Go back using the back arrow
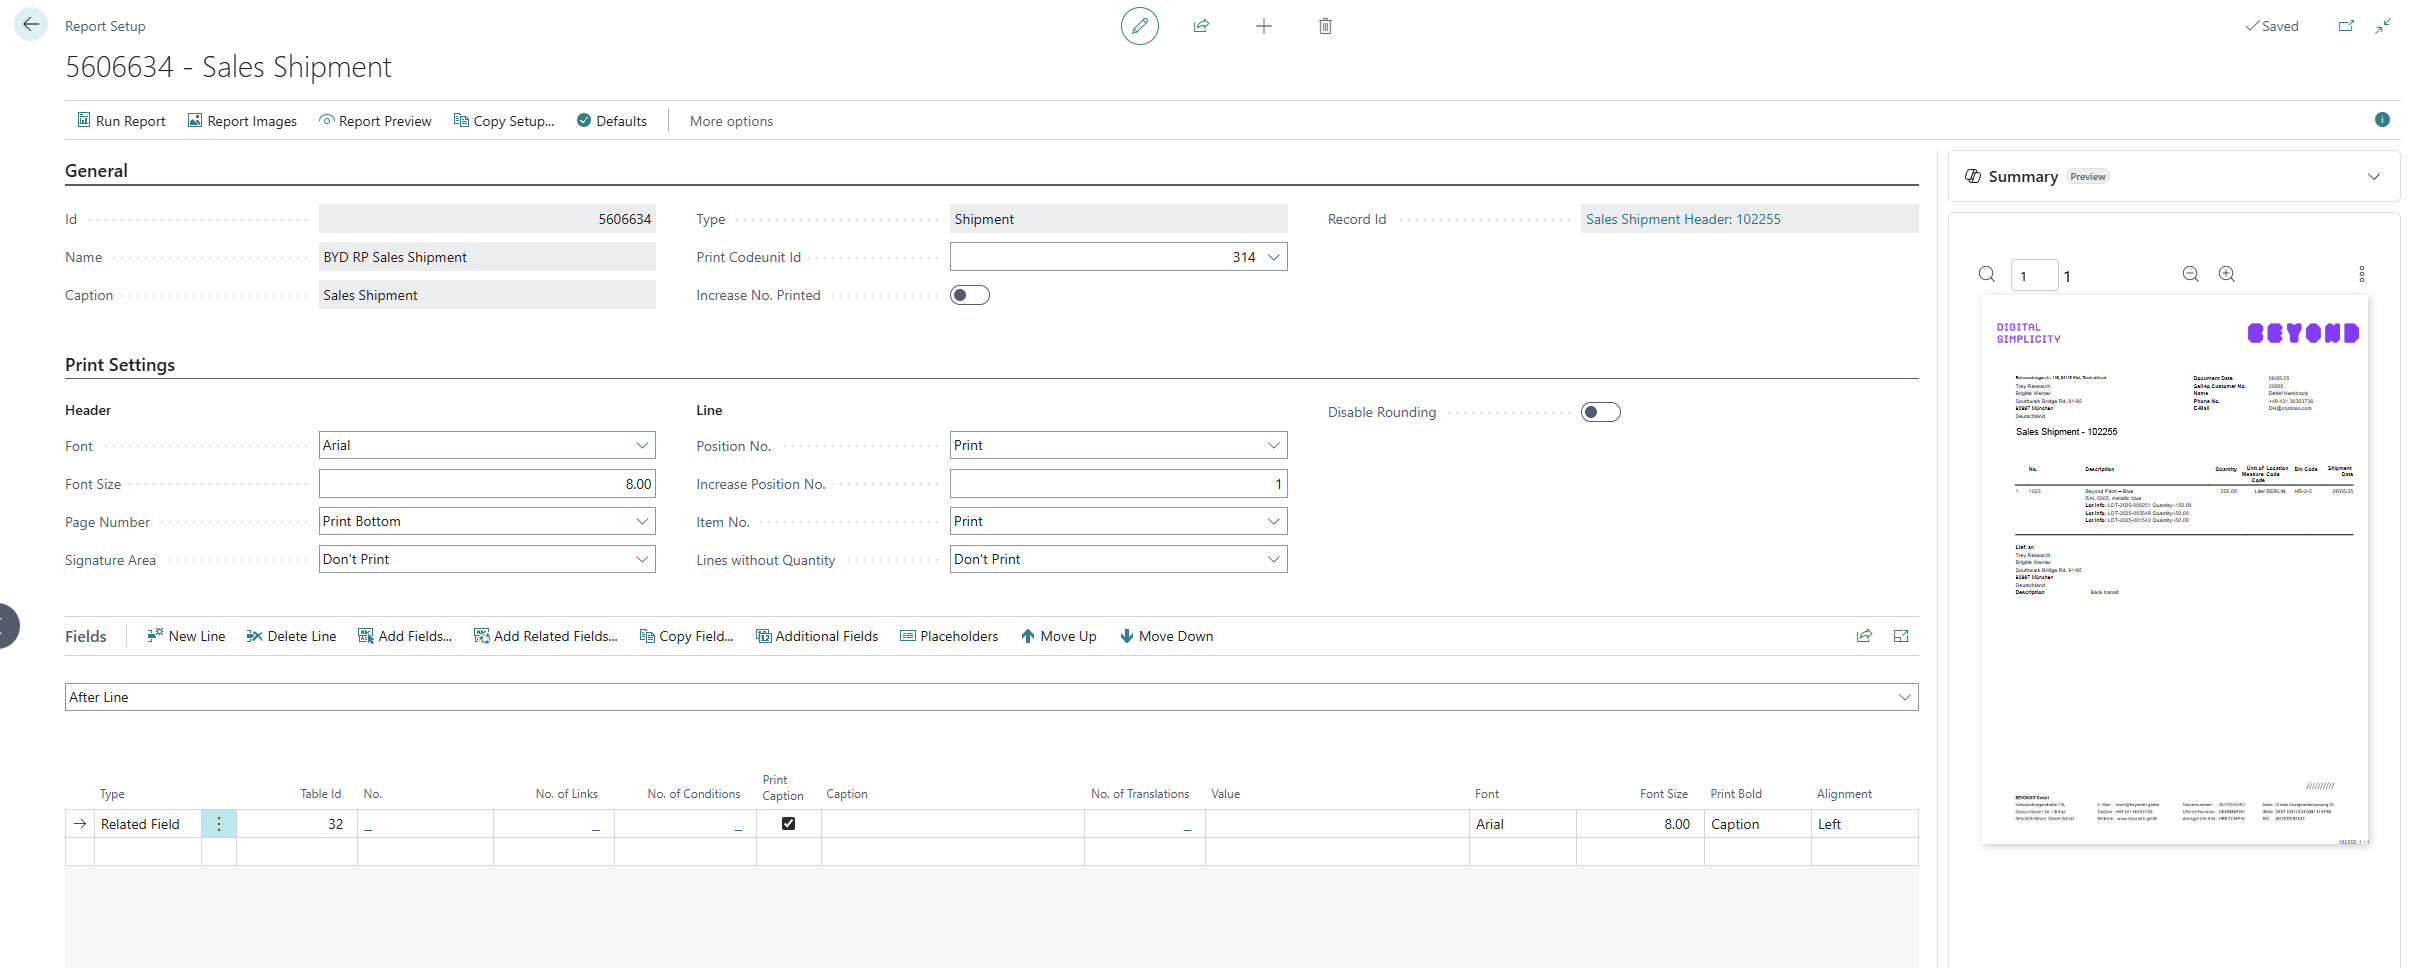The image size is (2431, 968). point(31,25)
